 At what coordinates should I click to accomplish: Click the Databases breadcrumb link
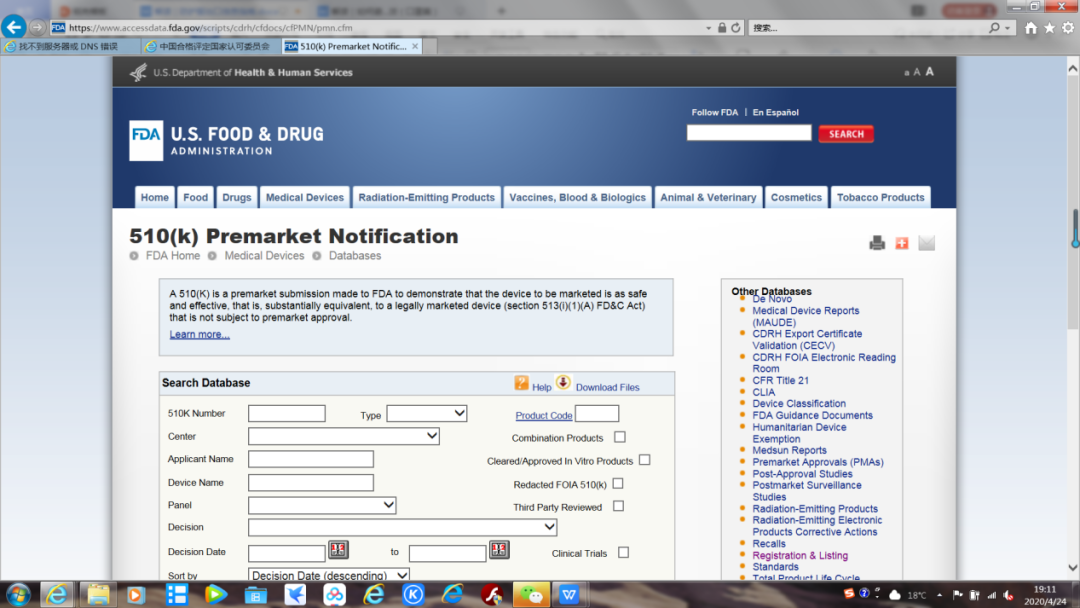(x=355, y=255)
